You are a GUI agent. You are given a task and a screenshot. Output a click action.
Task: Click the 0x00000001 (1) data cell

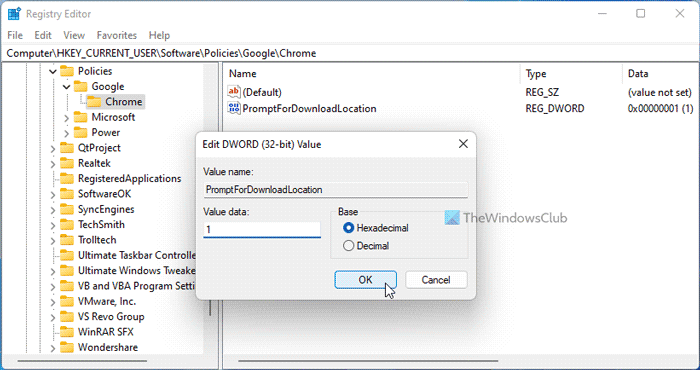pyautogui.click(x=660, y=108)
